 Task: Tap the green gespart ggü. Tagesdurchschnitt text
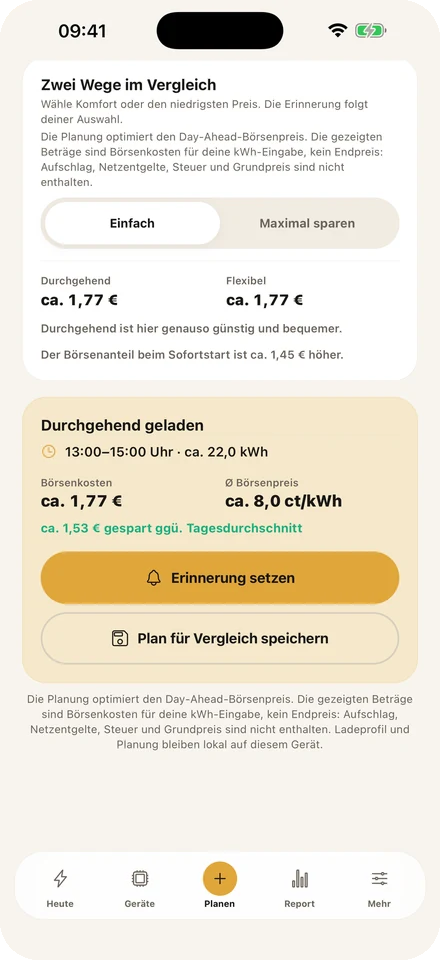171,528
